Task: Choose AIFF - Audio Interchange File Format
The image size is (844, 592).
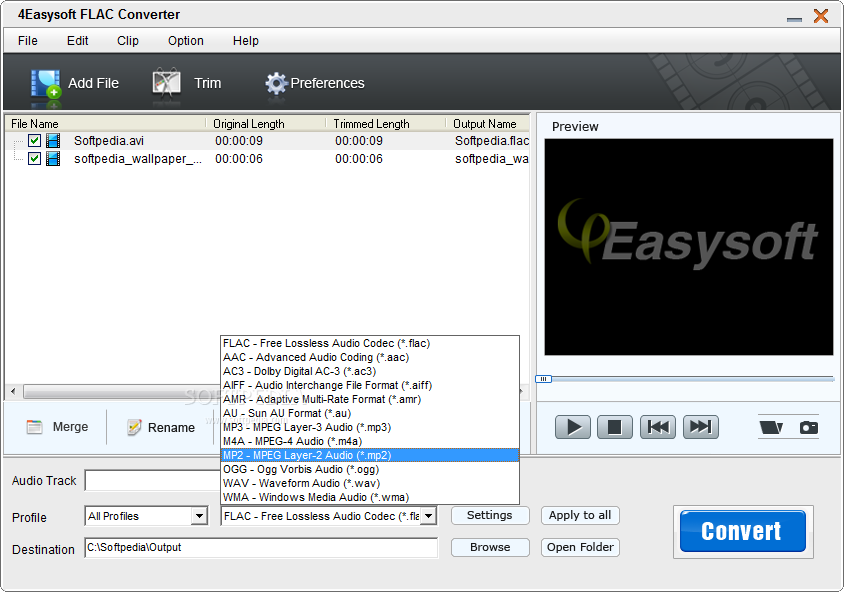Action: click(370, 385)
